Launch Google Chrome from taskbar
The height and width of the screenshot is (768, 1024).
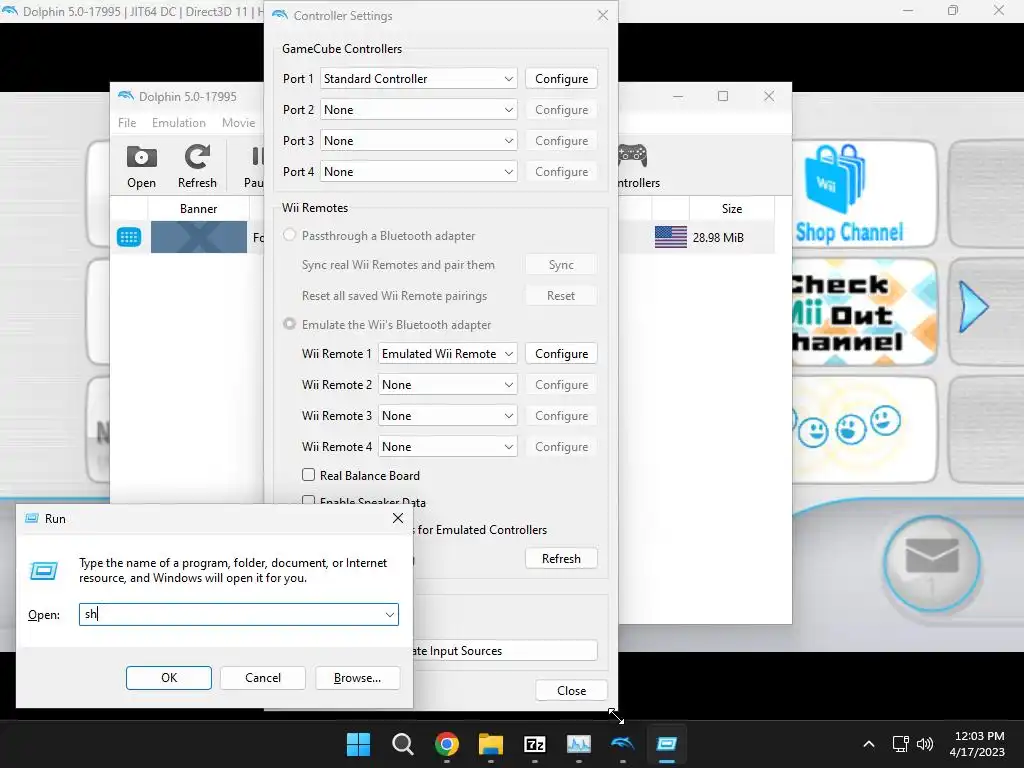tap(447, 744)
